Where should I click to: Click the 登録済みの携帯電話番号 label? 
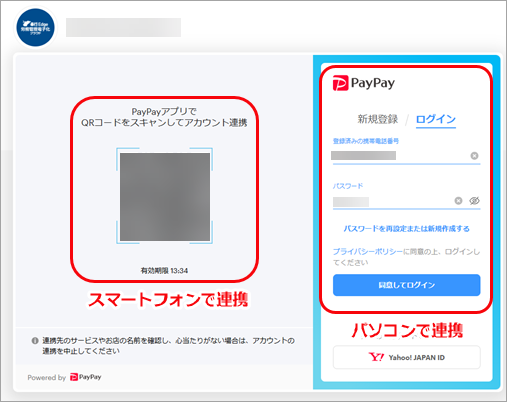point(366,141)
